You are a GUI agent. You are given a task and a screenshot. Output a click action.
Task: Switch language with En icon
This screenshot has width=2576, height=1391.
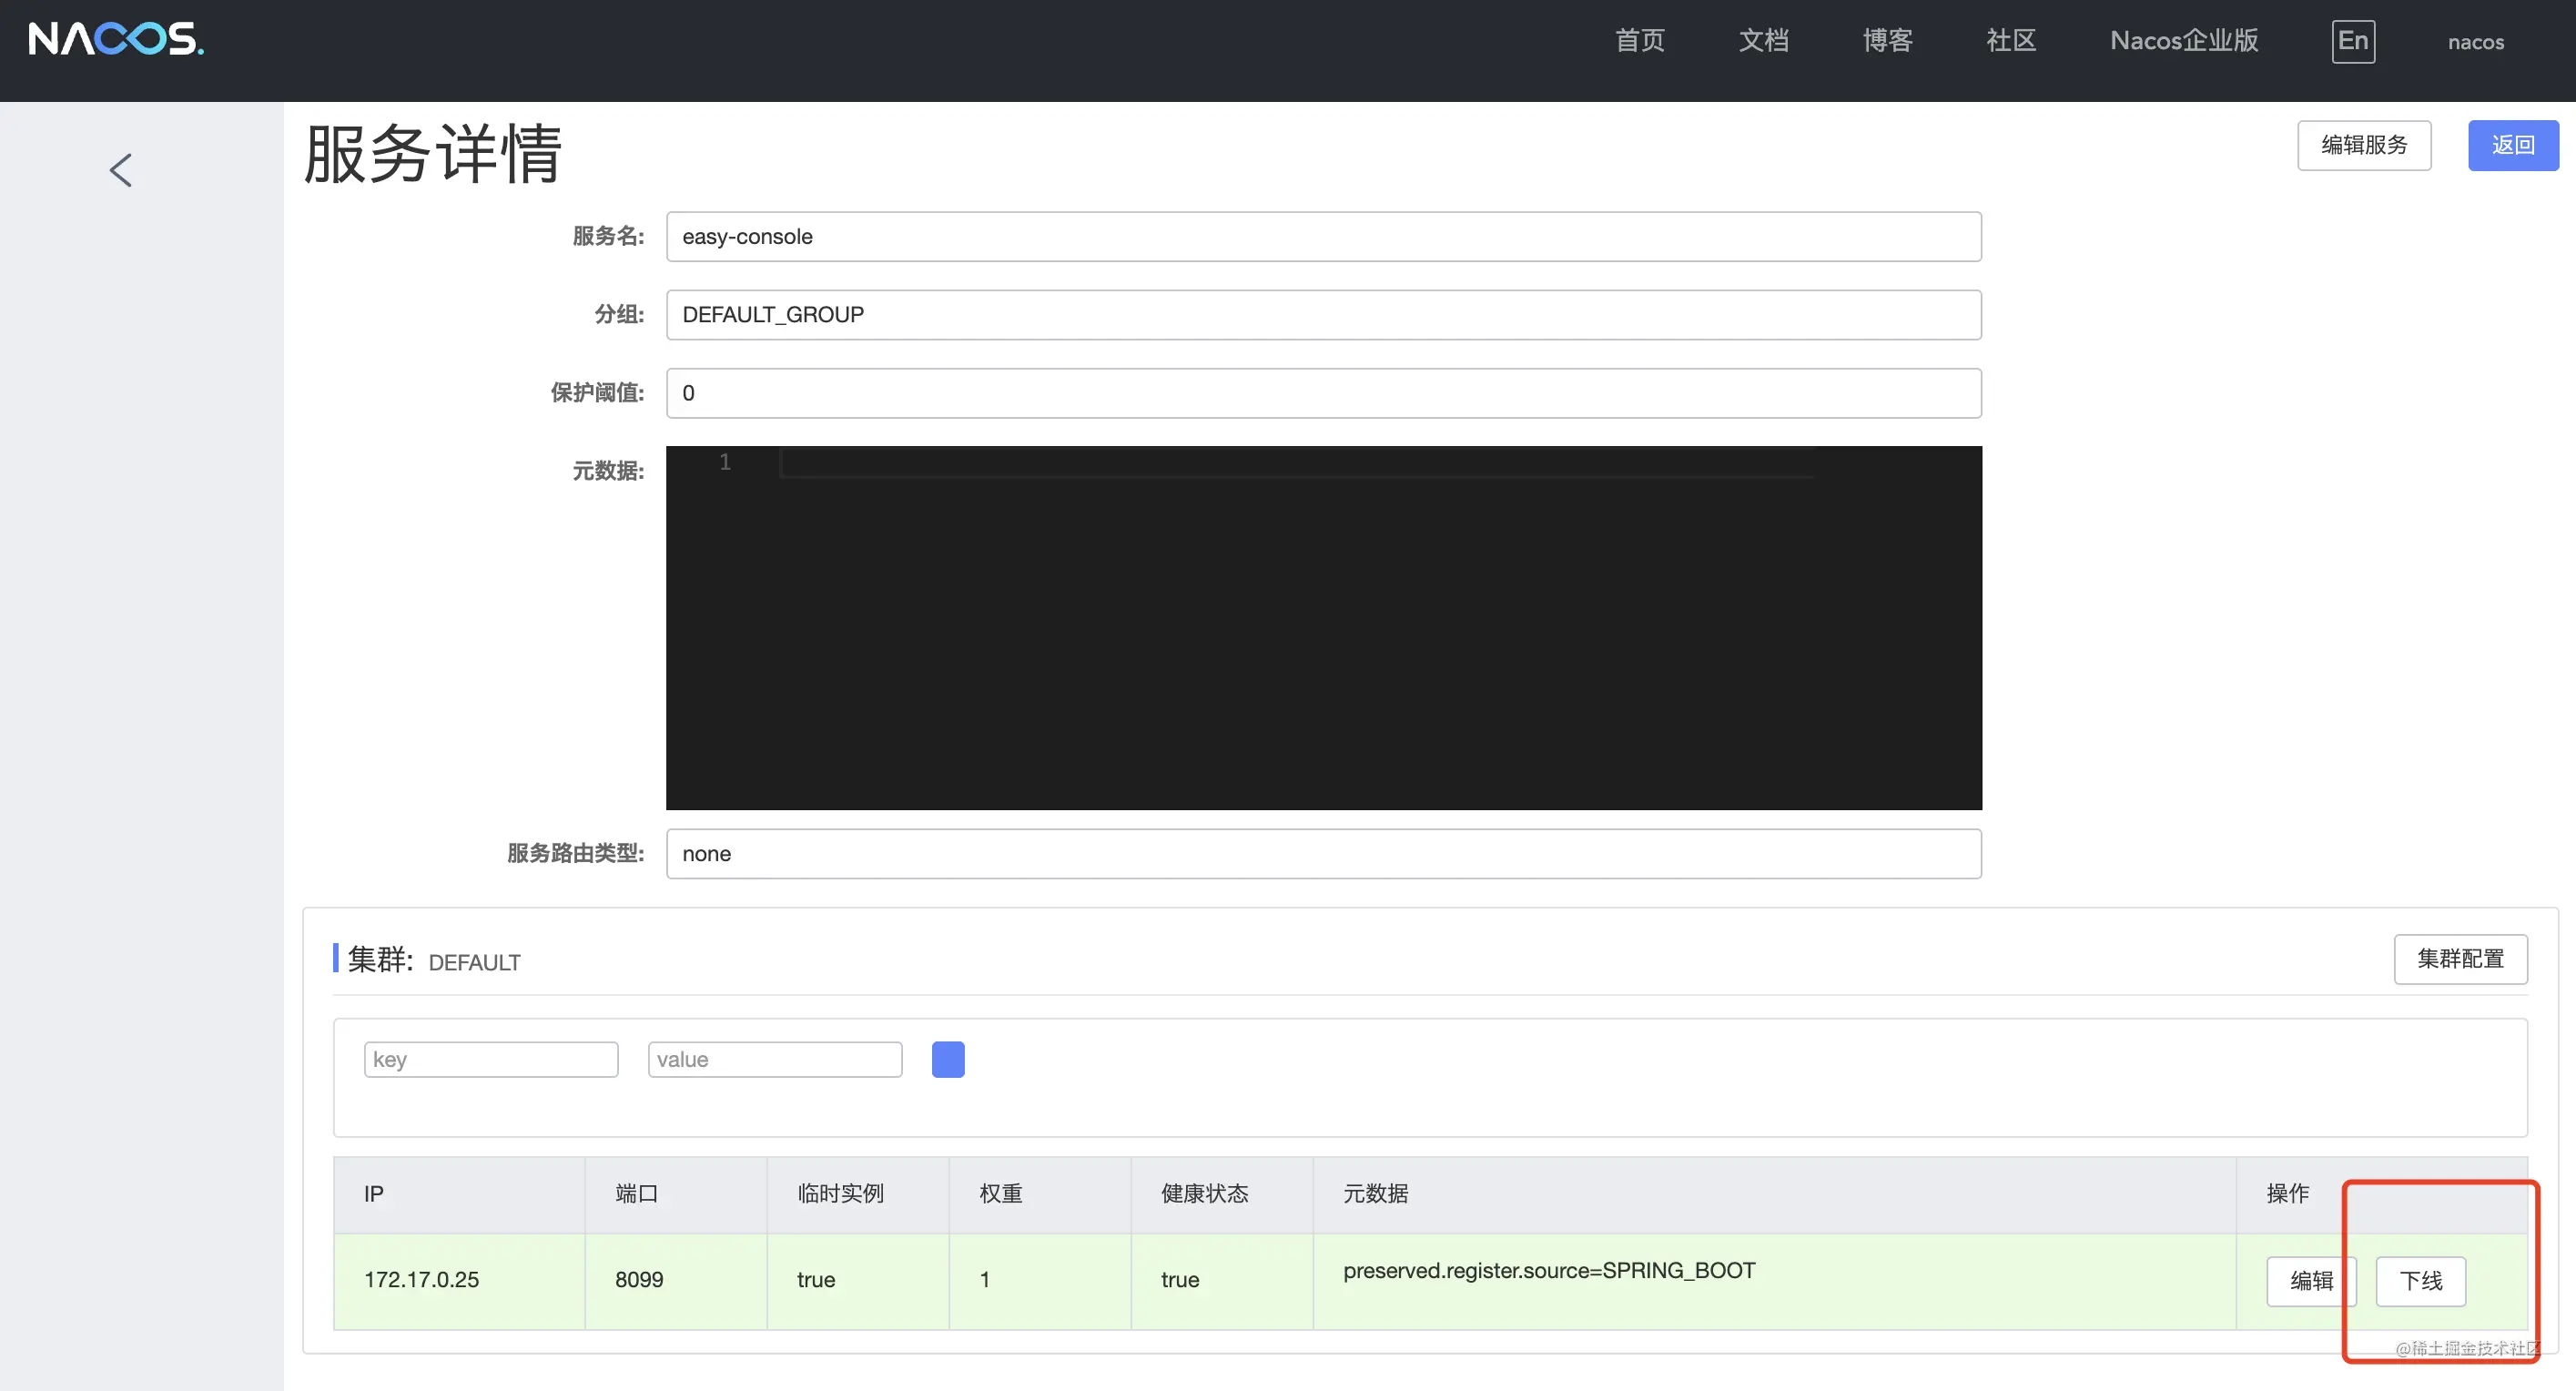click(x=2352, y=41)
